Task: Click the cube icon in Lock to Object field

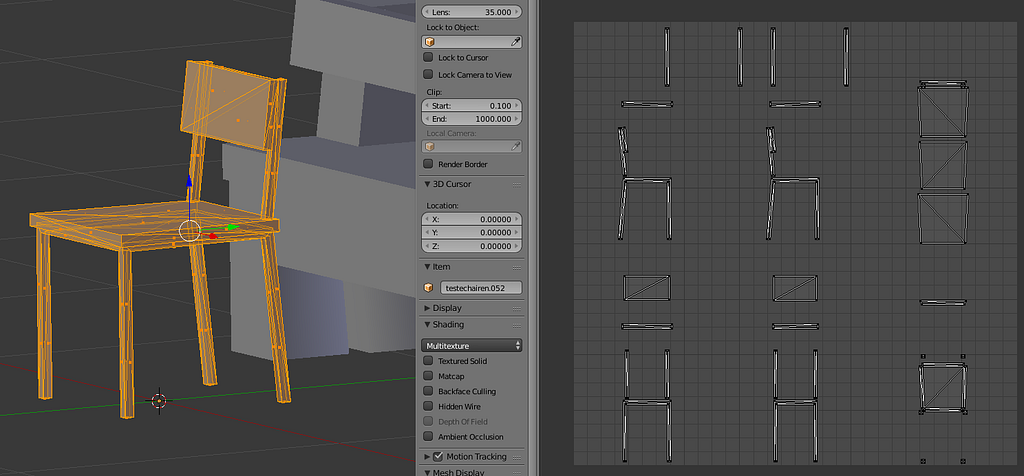Action: 430,42
